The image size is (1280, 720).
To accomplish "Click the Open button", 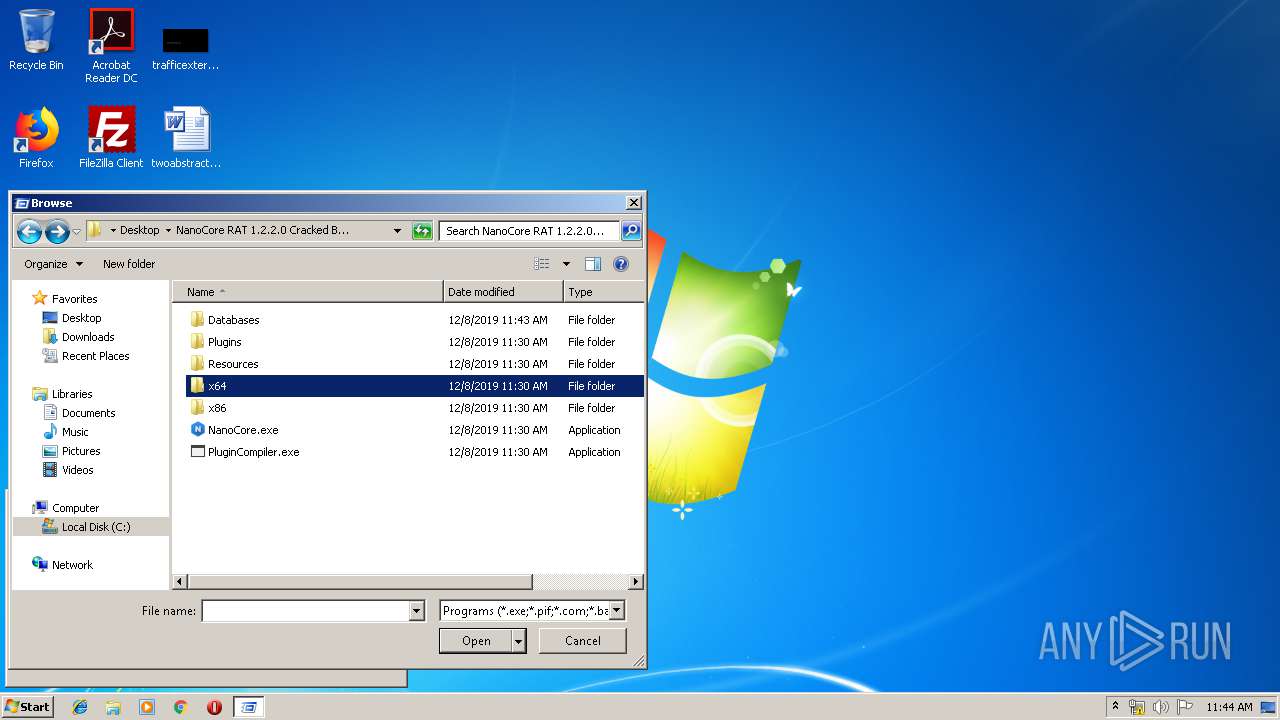I will pyautogui.click(x=476, y=641).
